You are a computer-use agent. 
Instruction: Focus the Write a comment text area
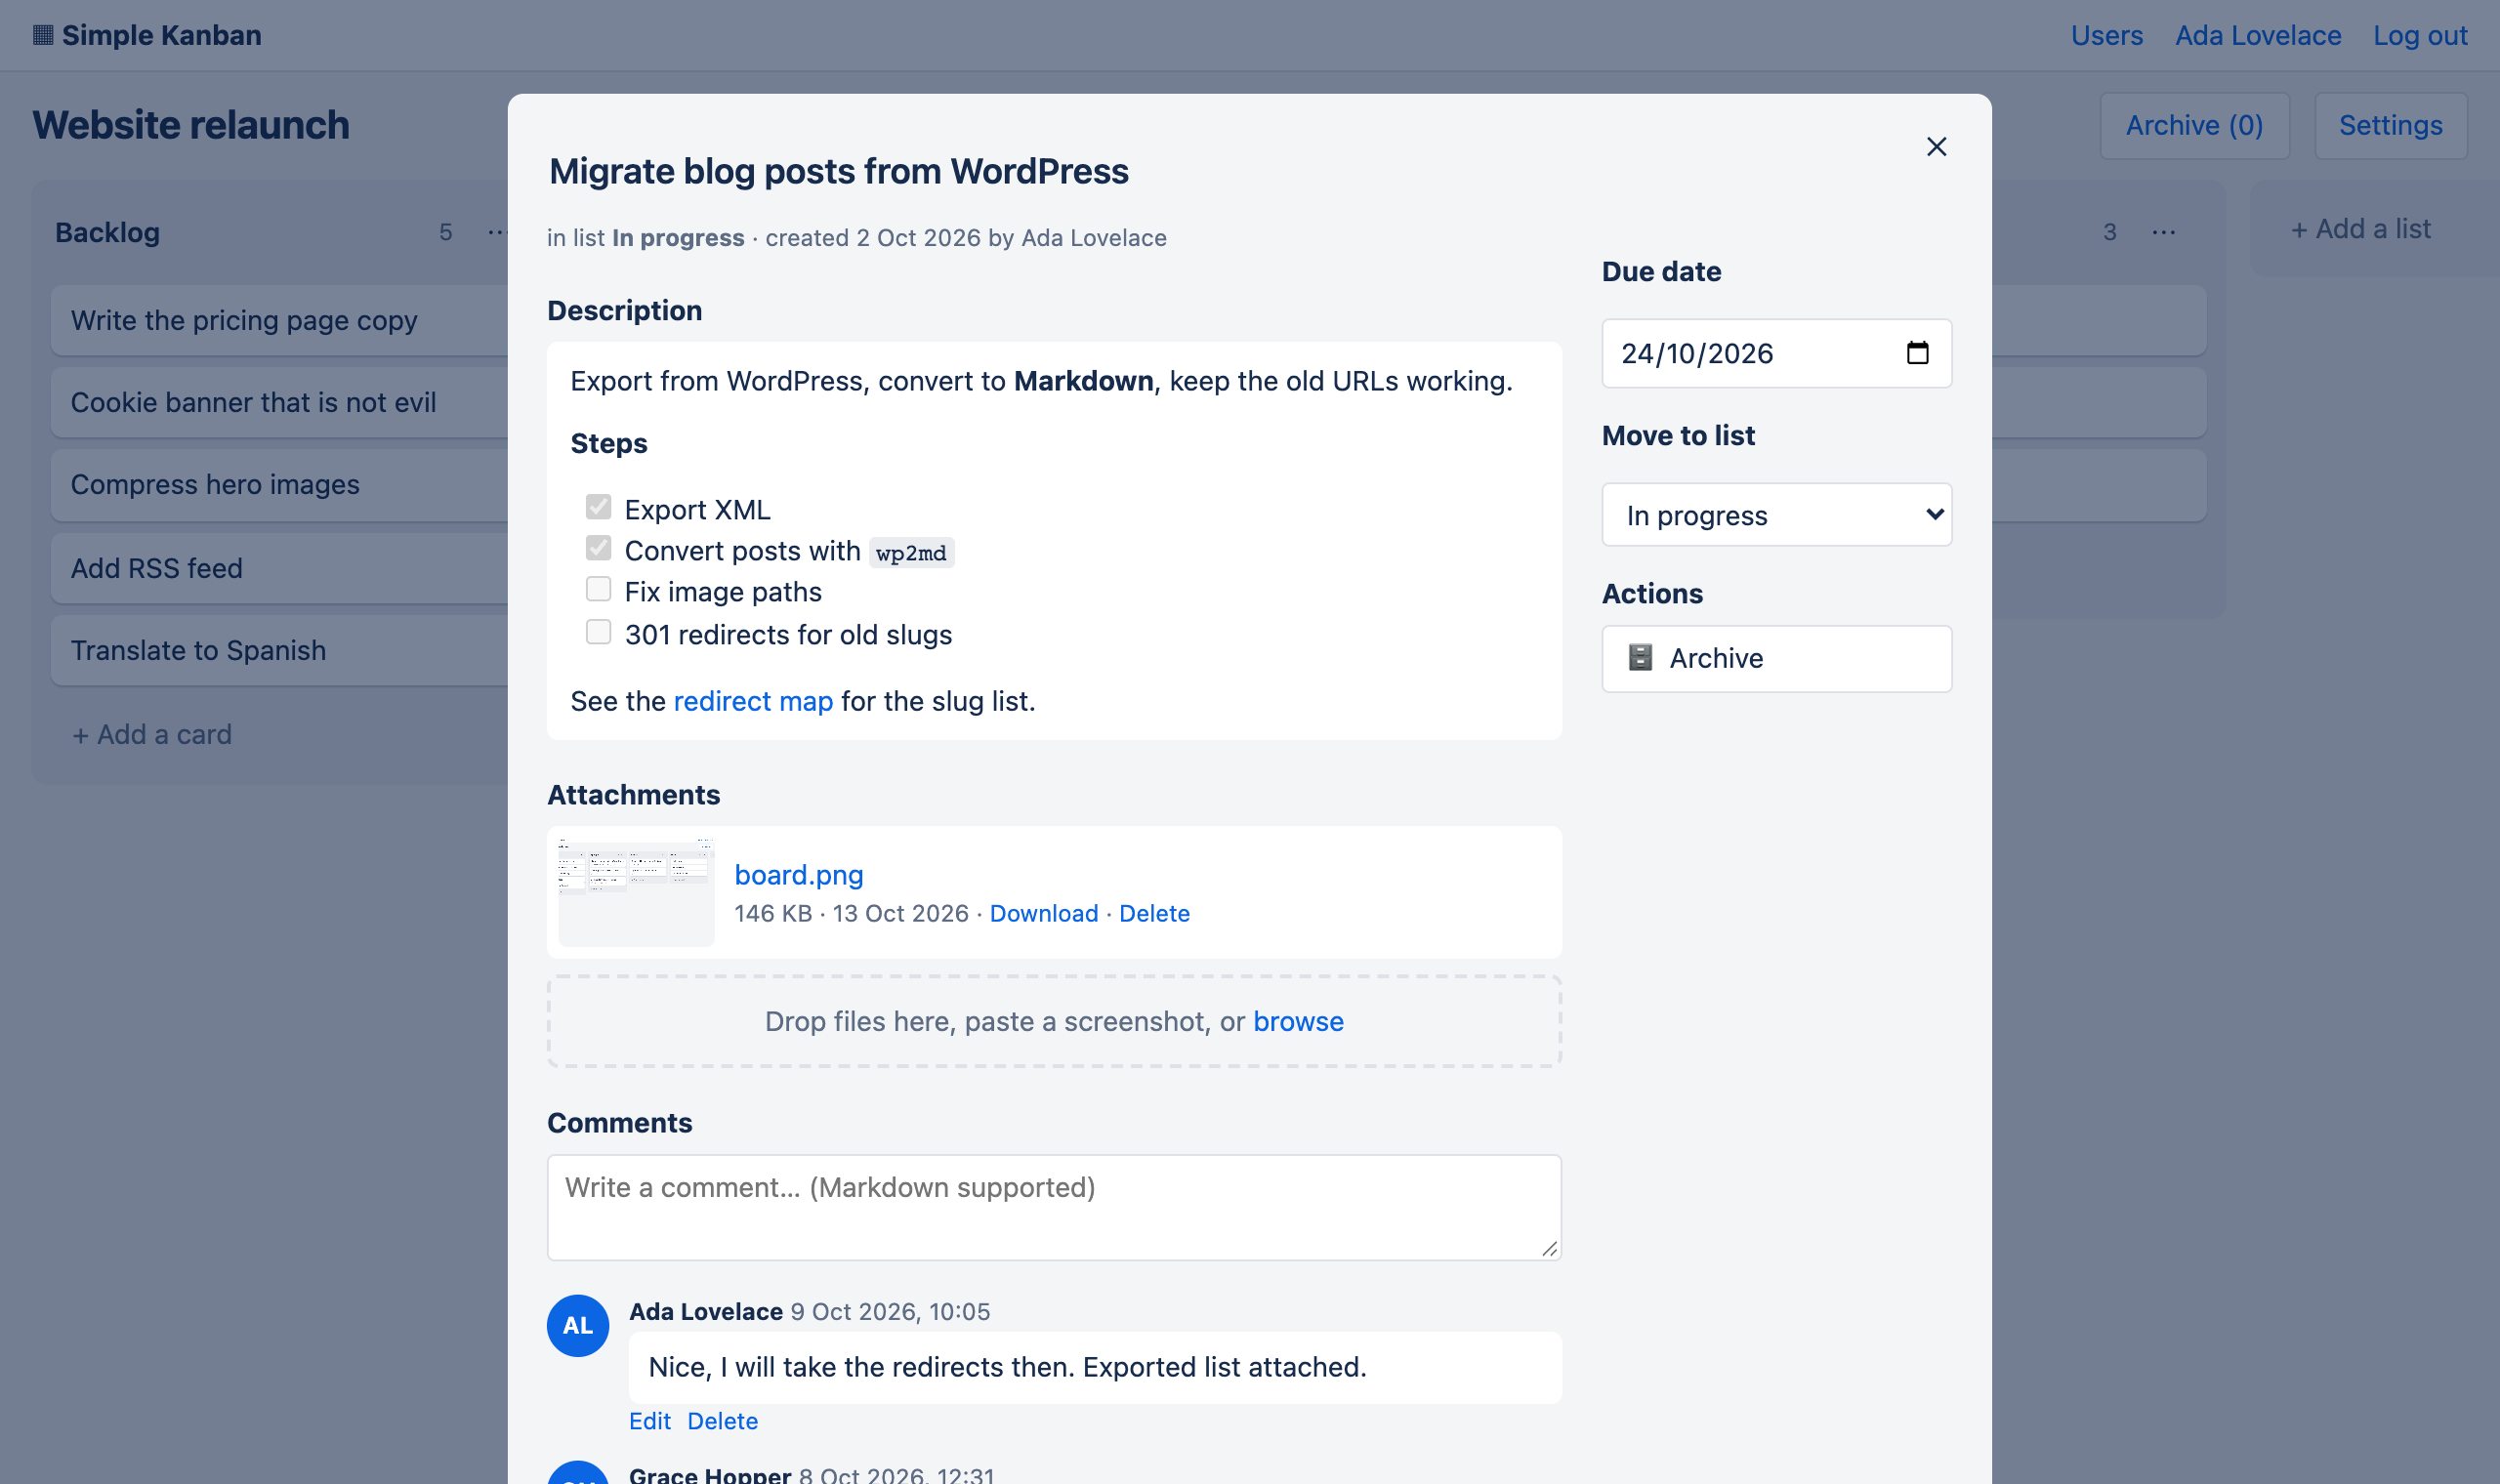1054,1208
